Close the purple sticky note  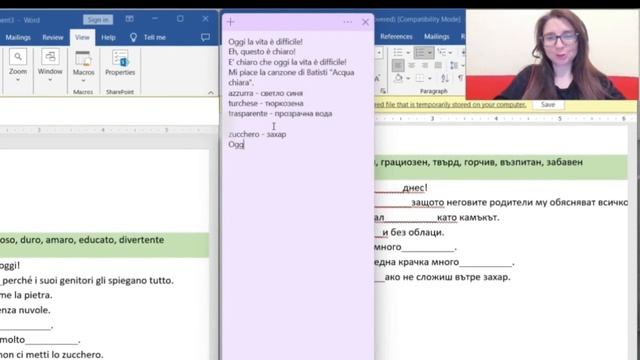(365, 22)
